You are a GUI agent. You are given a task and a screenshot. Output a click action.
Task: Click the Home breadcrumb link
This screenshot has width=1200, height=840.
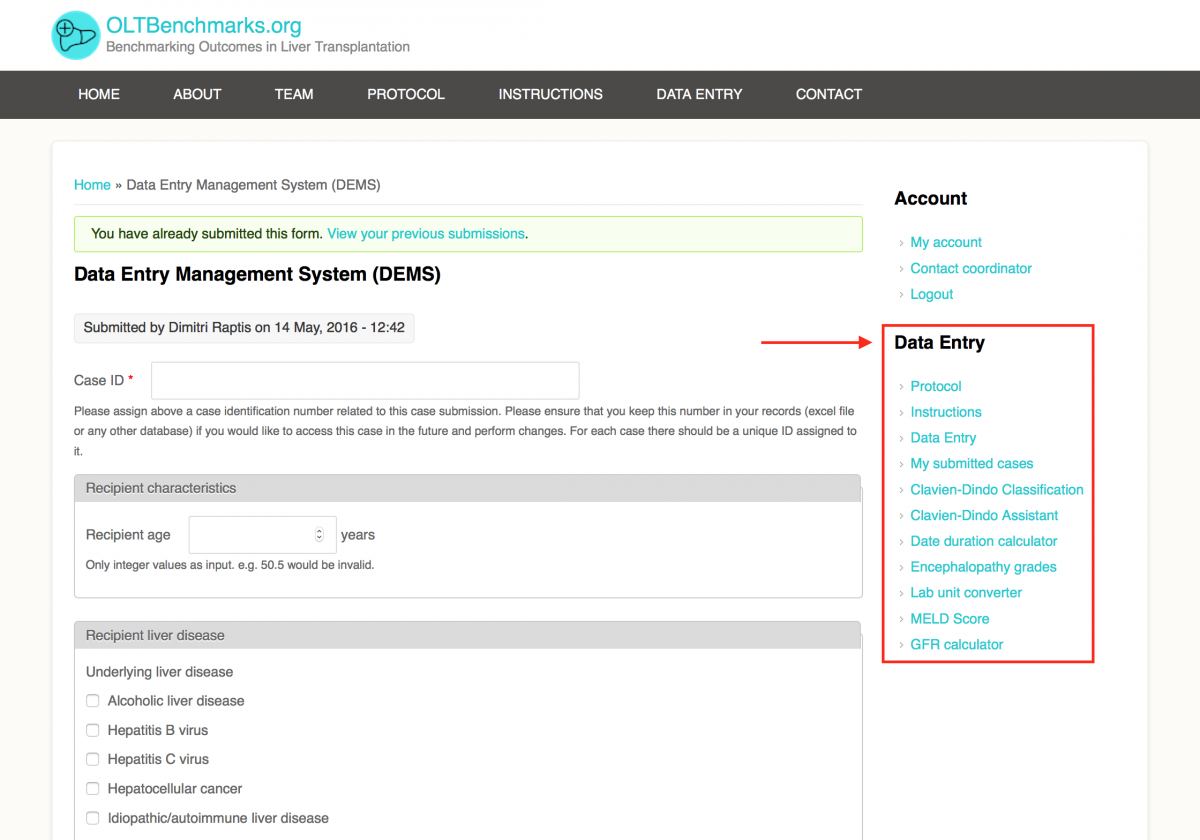coord(92,185)
